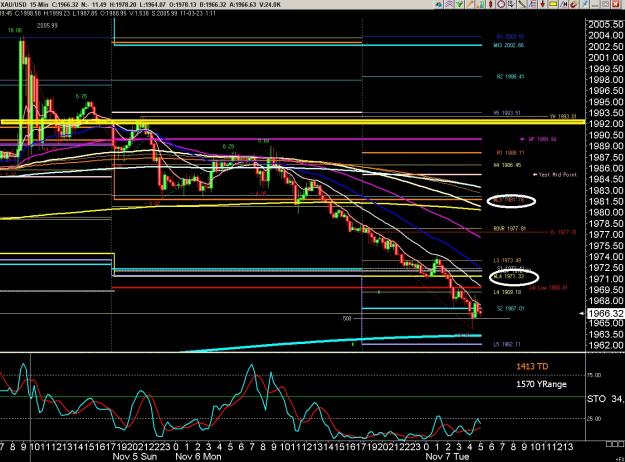This screenshot has height=462, width=625.
Task: Toggle the red magnet snap icon
Action: click(x=574, y=4)
